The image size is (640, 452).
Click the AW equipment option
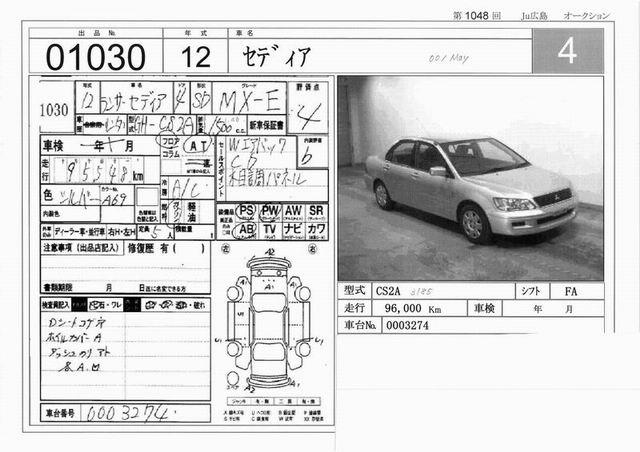click(x=293, y=211)
